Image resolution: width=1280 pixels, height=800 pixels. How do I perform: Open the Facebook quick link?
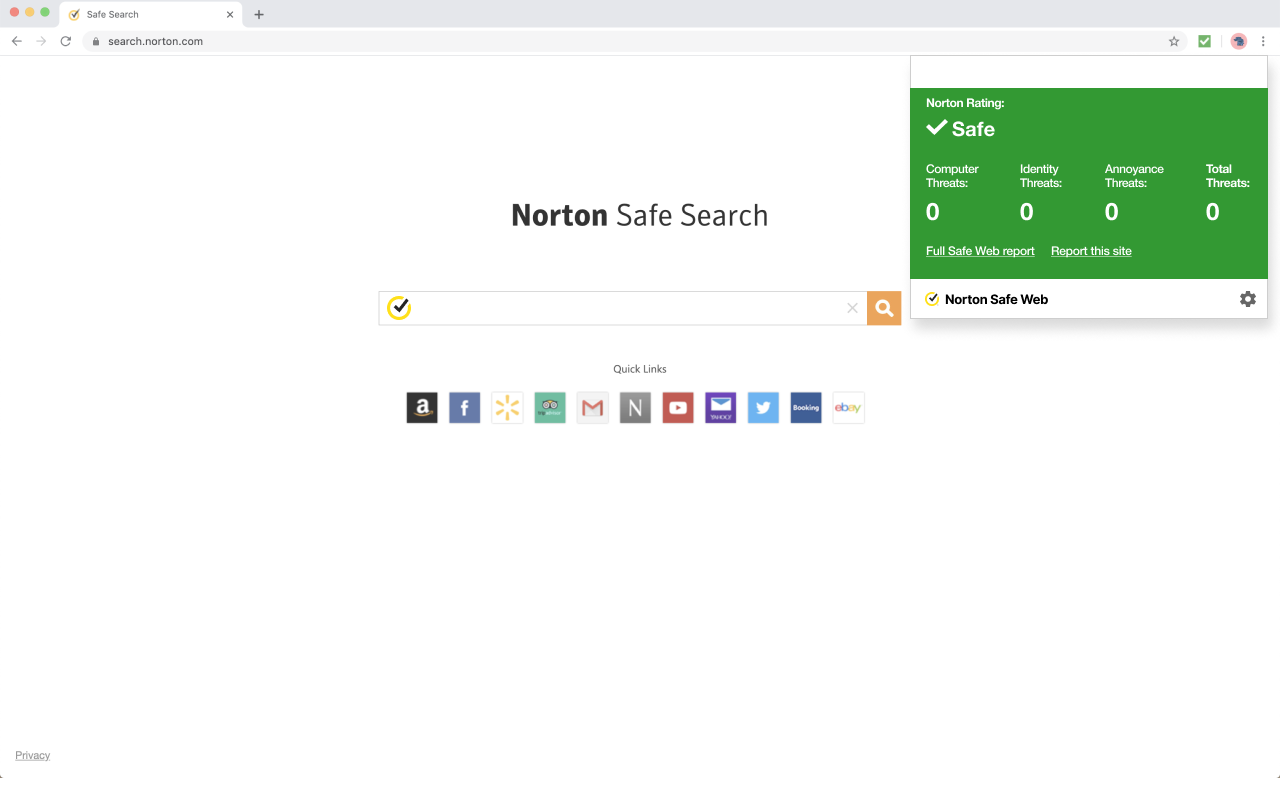coord(464,407)
